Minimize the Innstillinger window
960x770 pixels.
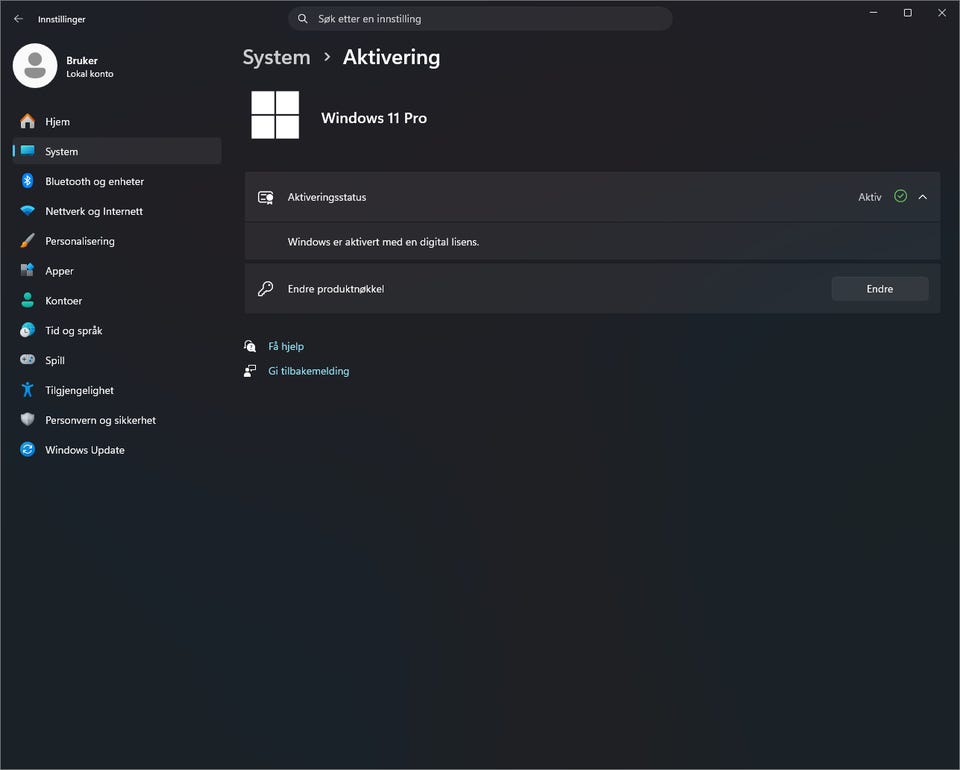point(874,13)
